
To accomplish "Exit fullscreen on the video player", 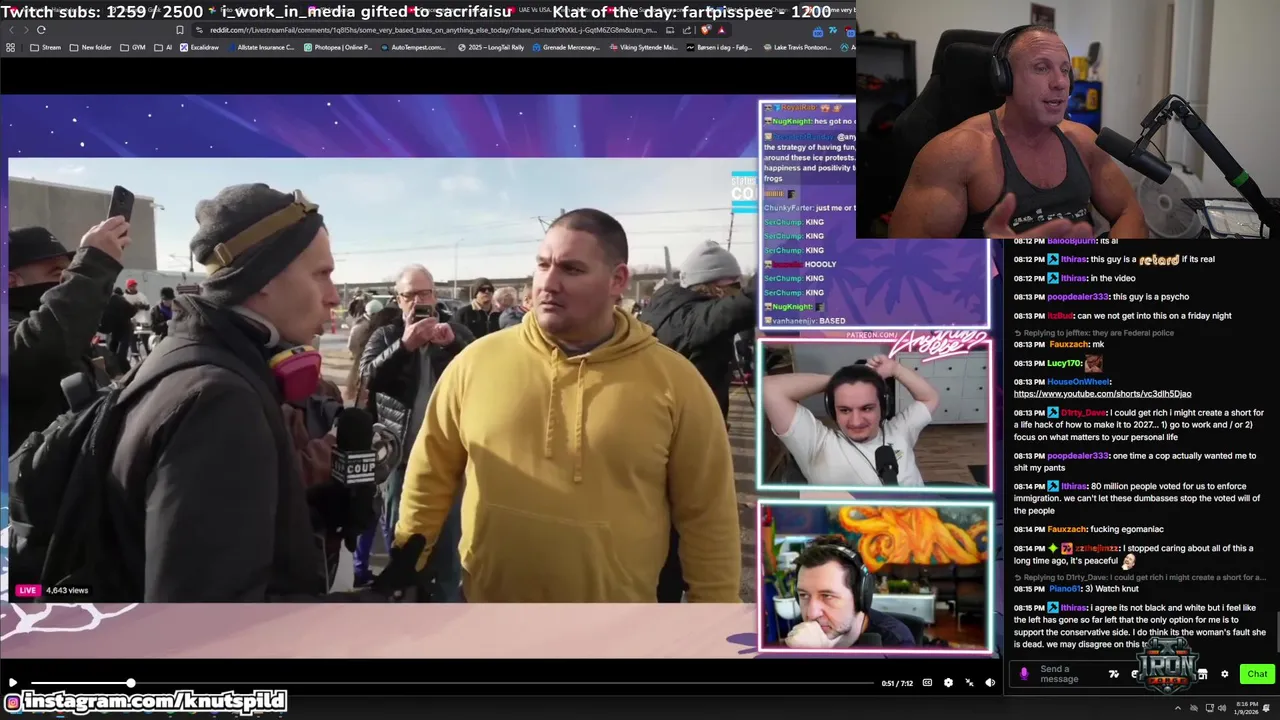I will tap(969, 683).
